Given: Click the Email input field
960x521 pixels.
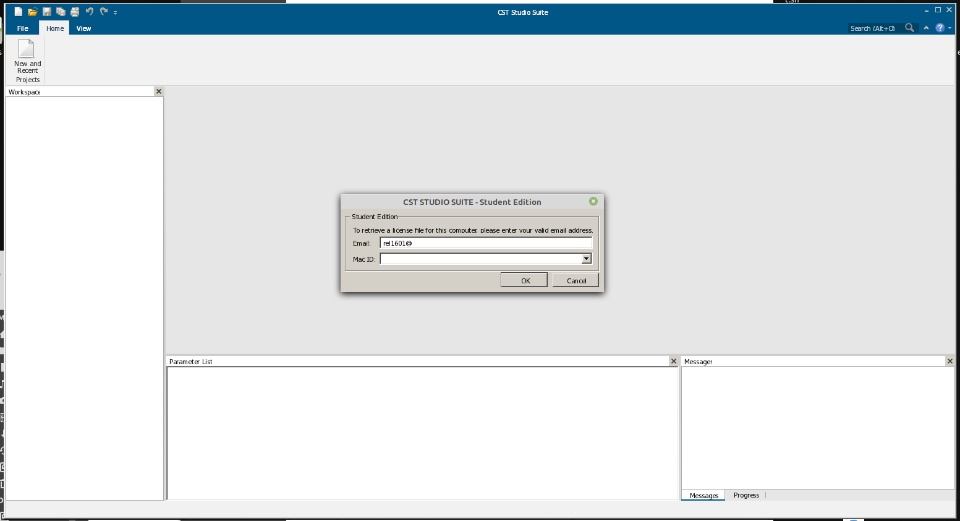Looking at the screenshot, I should [x=486, y=243].
